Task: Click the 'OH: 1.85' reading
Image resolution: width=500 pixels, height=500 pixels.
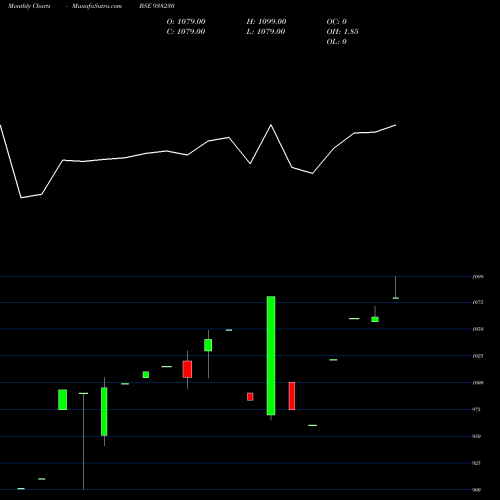Action: tap(342, 32)
